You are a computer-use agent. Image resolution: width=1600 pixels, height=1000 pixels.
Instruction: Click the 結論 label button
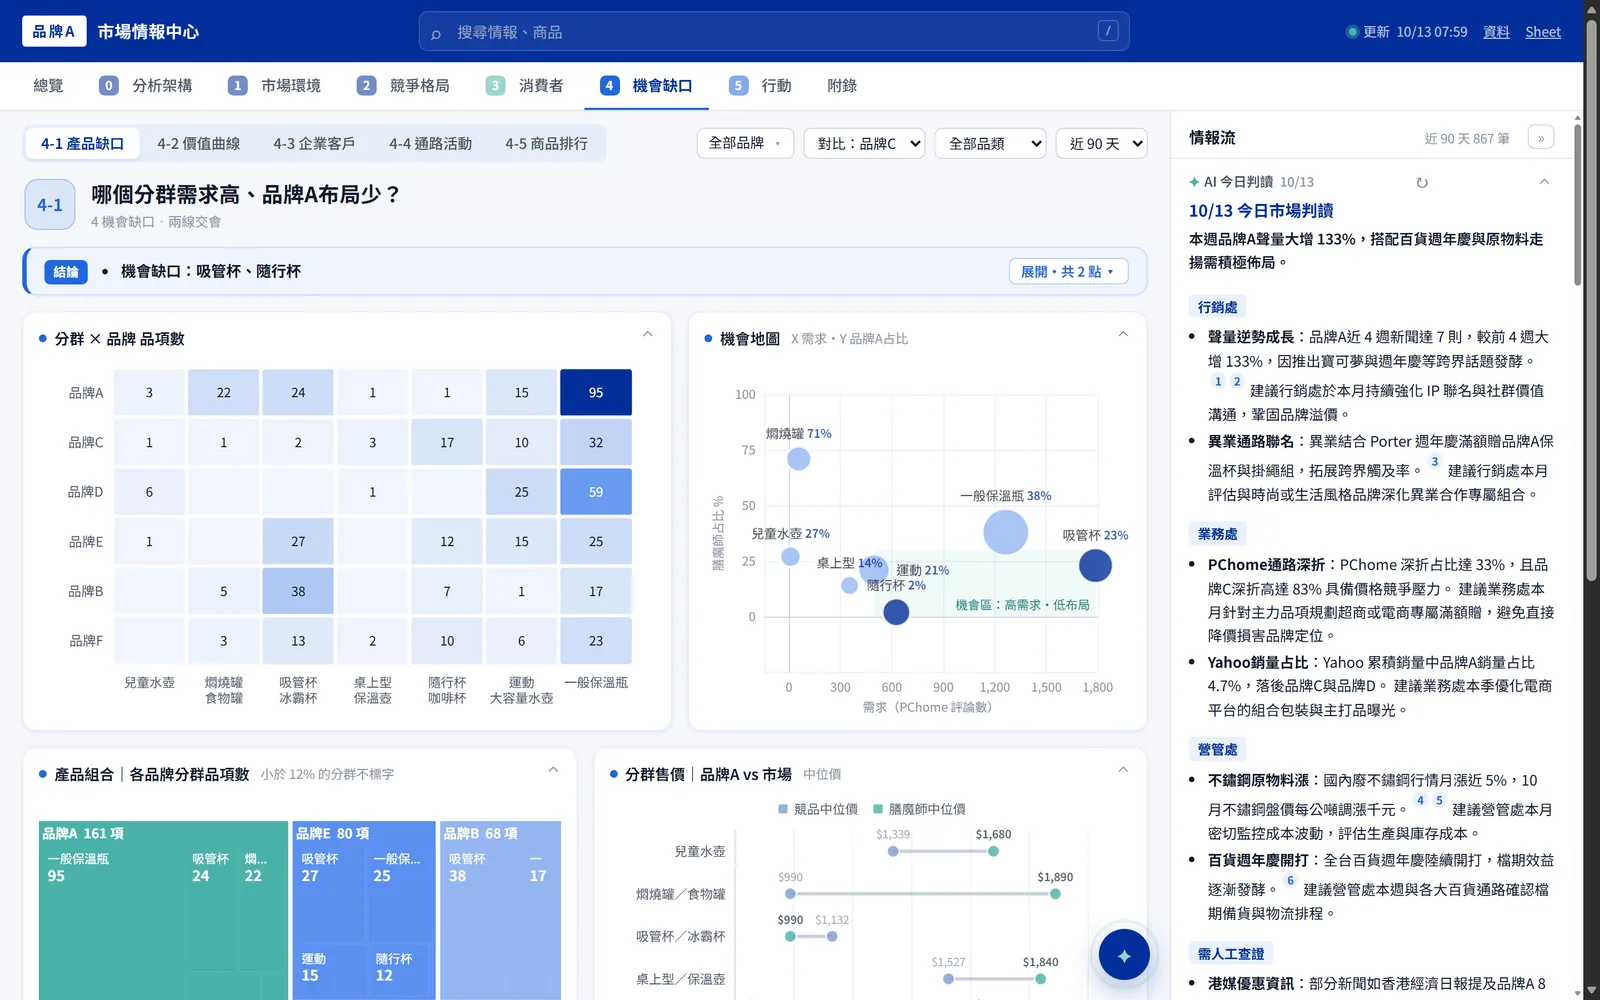pos(66,272)
